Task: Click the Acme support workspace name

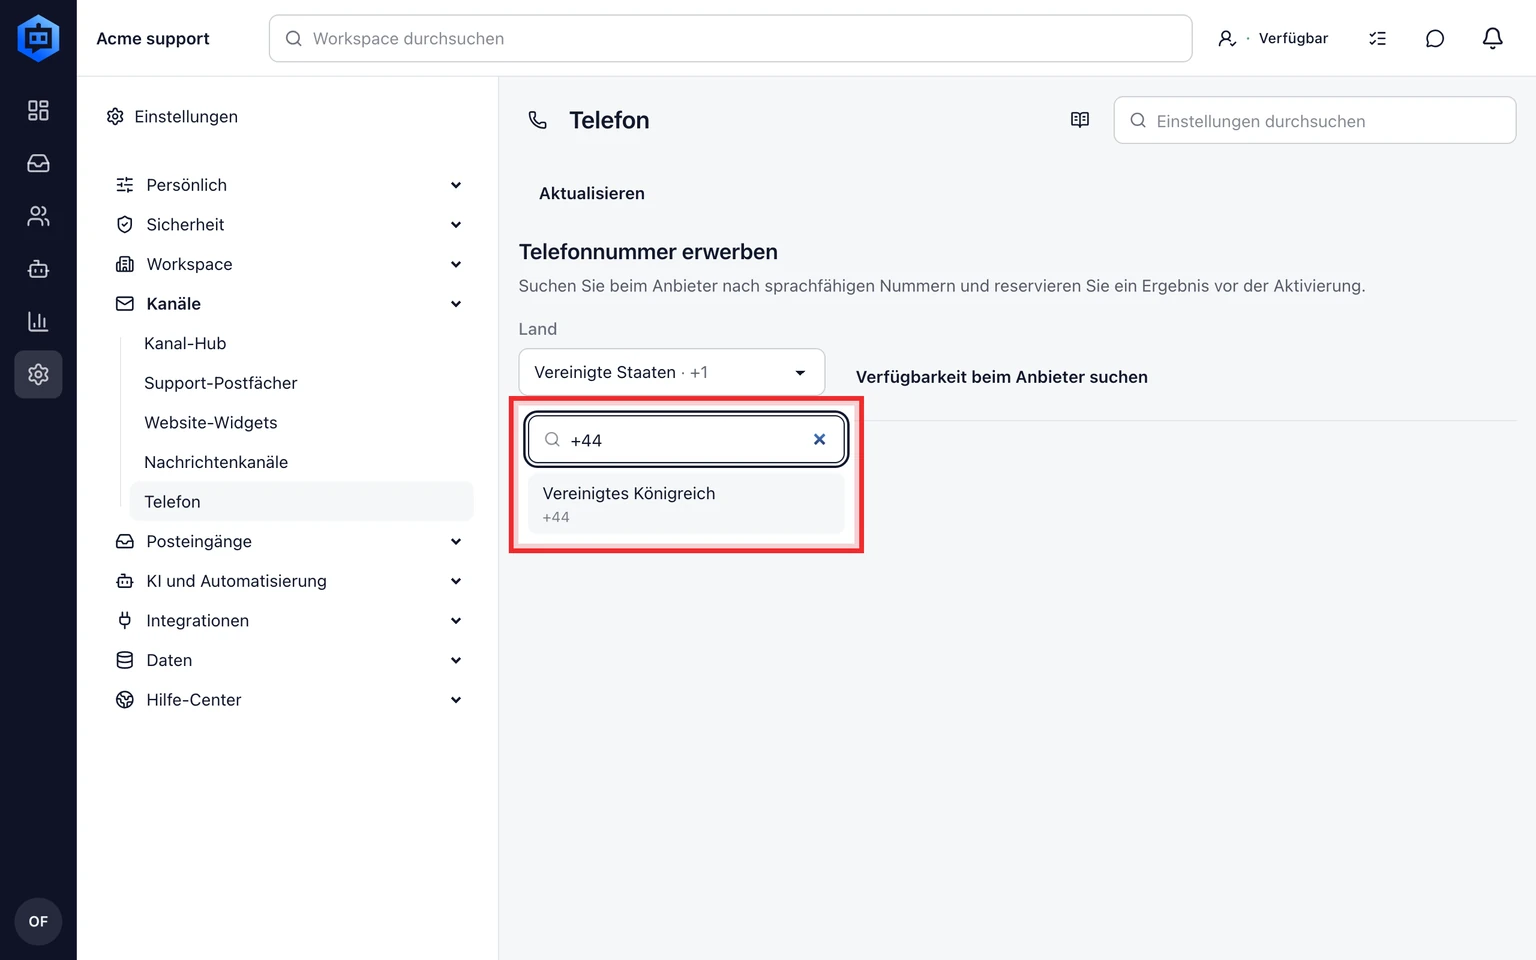Action: 153,39
